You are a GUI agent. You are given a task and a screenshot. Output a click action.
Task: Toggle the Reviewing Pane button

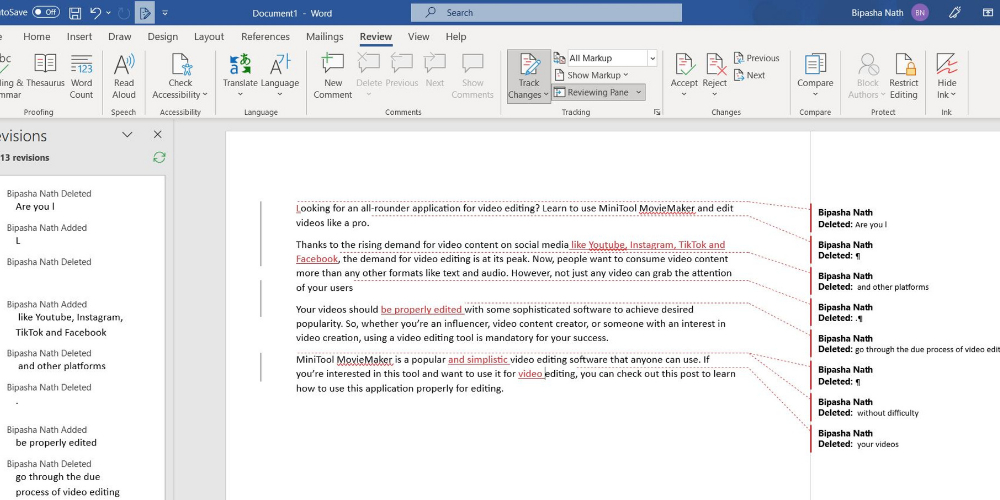click(x=591, y=92)
